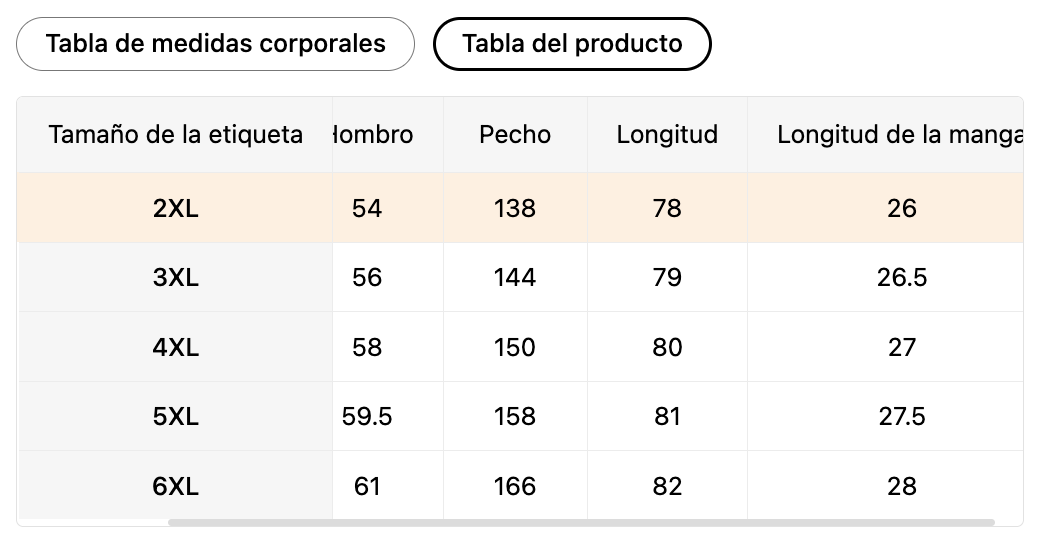Click the Tamaño de la etiqueta header
Viewport: 1042px width, 536px height.
175,134
